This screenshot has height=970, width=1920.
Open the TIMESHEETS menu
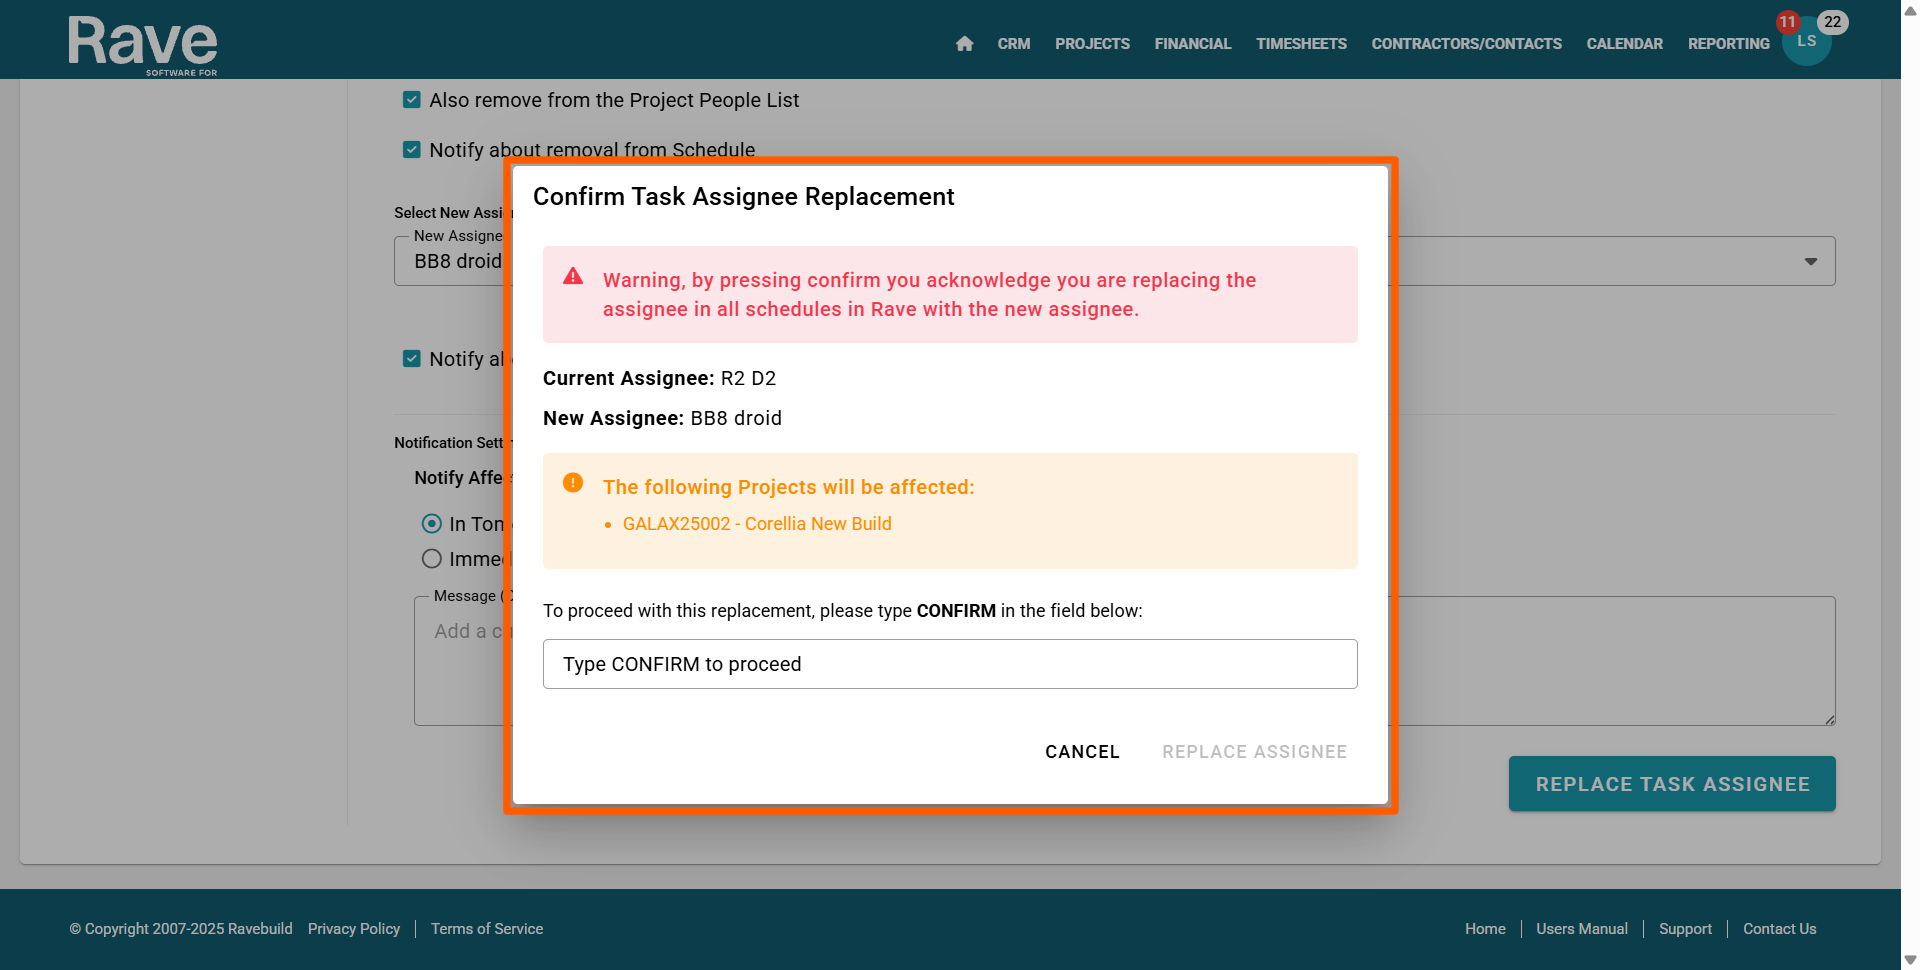pos(1301,44)
